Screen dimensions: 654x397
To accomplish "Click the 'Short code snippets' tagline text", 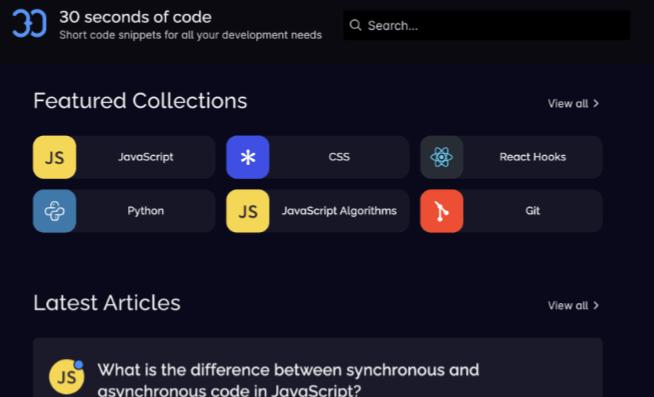I will point(190,35).
